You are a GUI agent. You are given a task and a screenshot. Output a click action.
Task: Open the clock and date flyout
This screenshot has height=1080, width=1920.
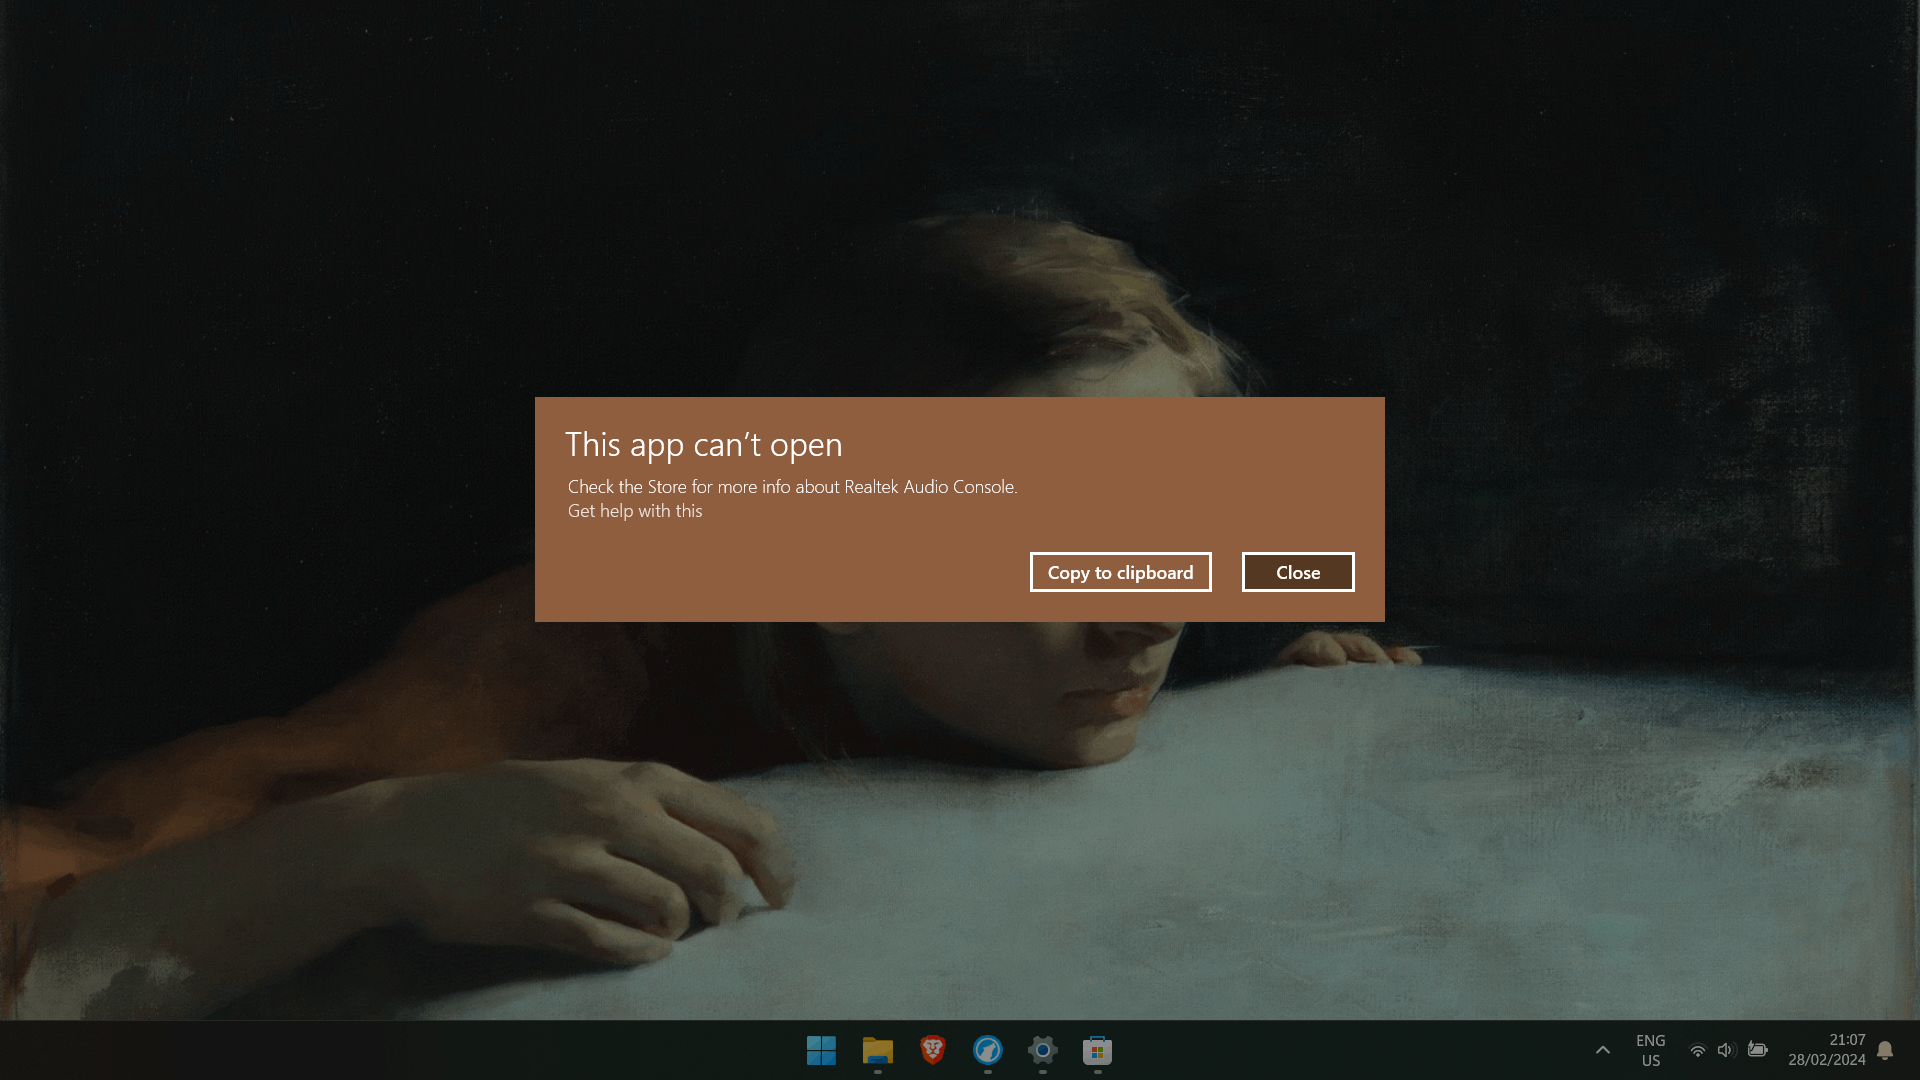coord(1827,1050)
